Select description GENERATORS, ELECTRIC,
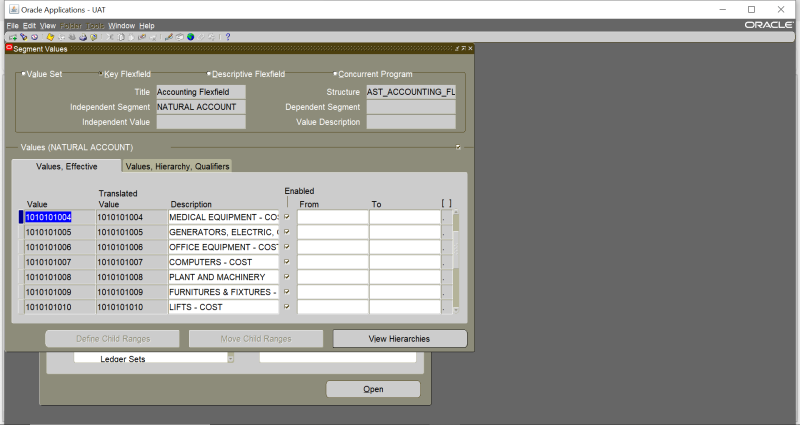 pyautogui.click(x=223, y=232)
